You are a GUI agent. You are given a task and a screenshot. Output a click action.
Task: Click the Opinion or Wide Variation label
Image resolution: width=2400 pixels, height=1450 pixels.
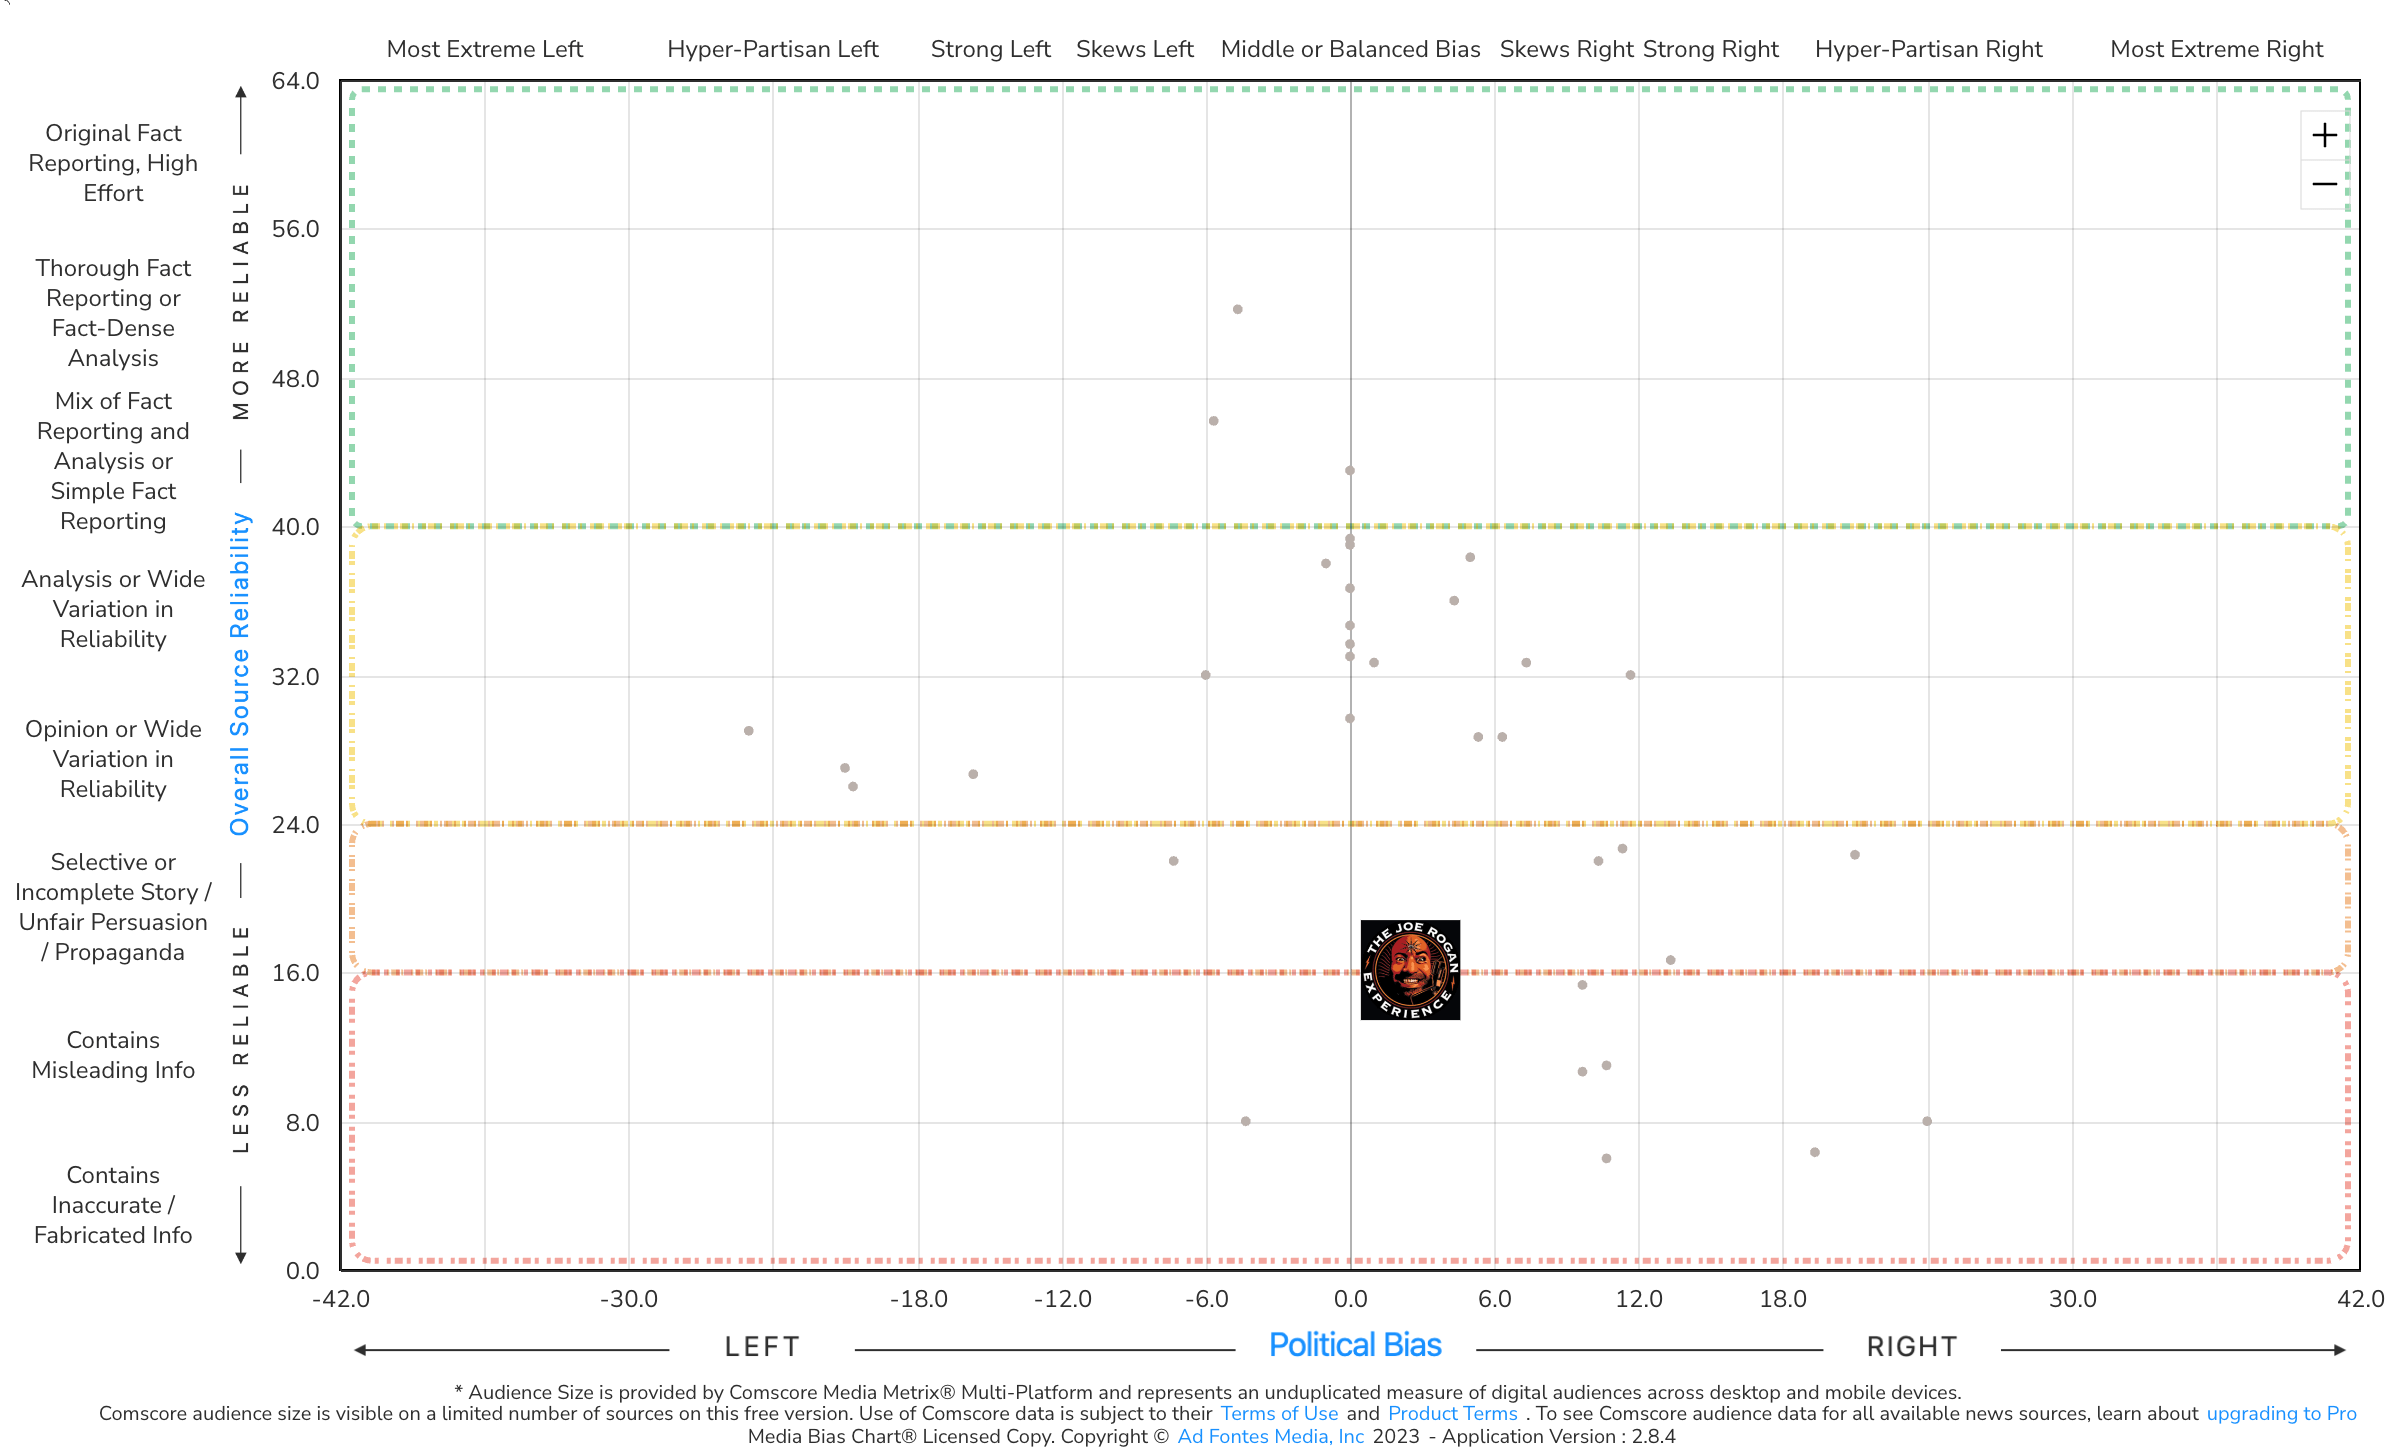(113, 759)
